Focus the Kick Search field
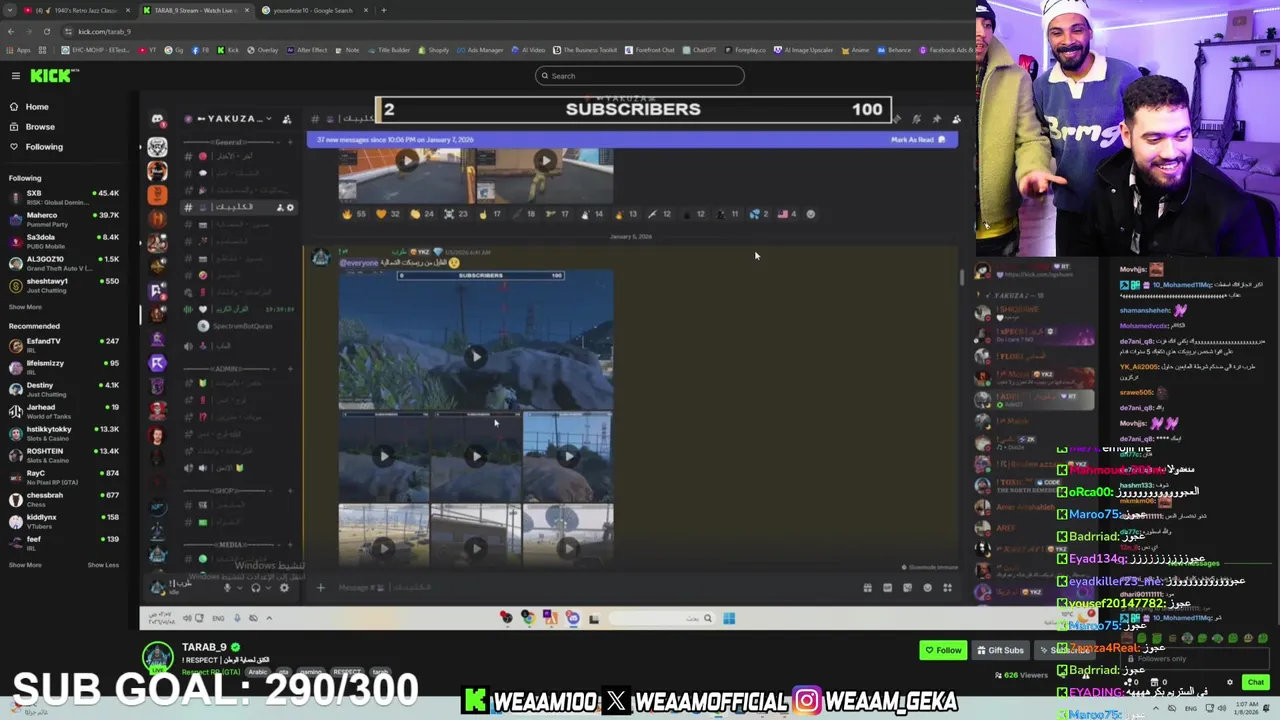This screenshot has width=1280, height=720. (640, 76)
